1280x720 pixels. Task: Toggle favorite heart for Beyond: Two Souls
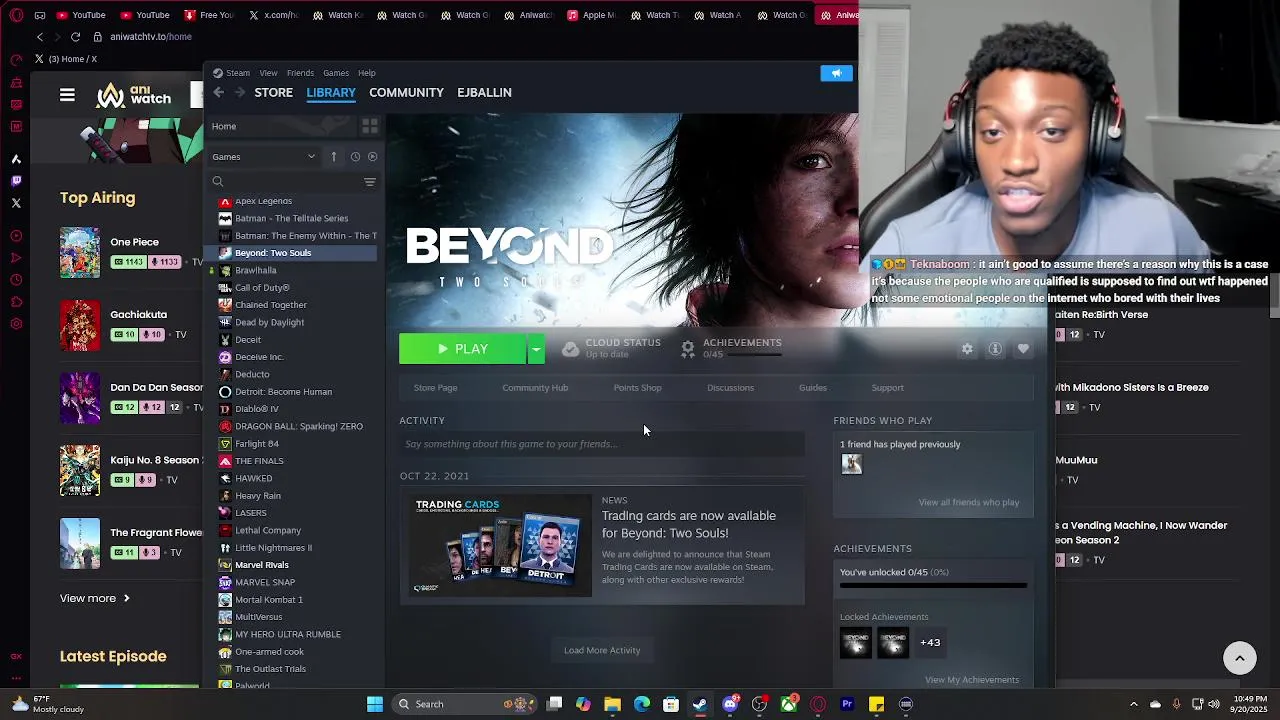coord(1023,349)
